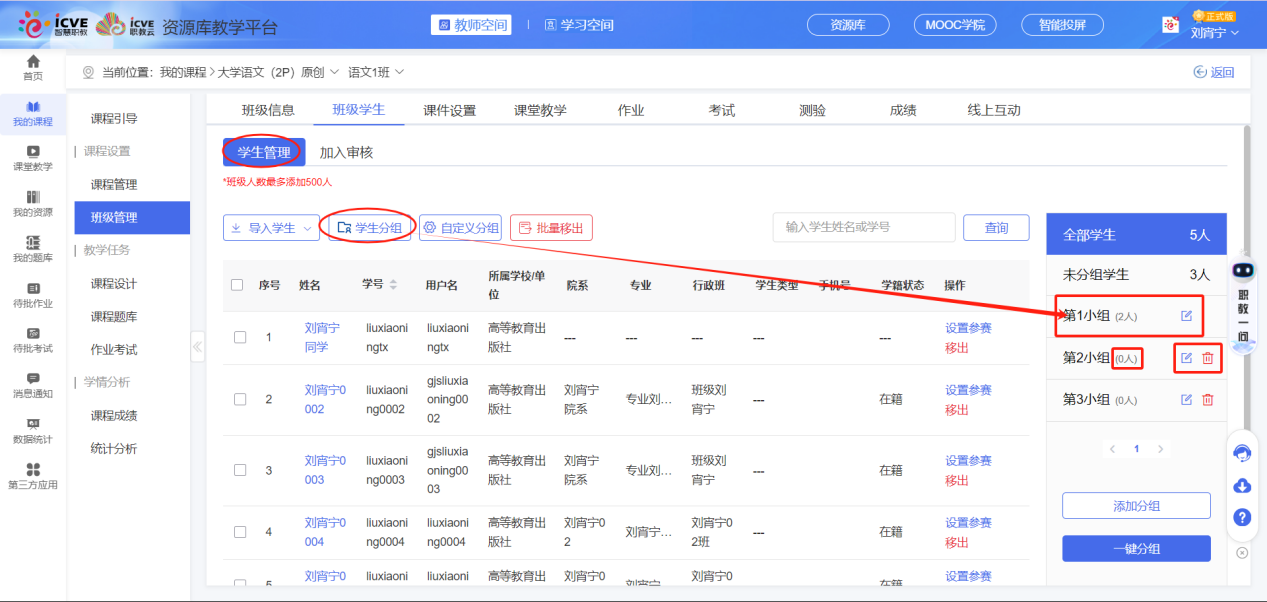Viewport: 1267px width, 602px height.
Task: Switch to the 加入审核 tab
Action: click(x=346, y=152)
